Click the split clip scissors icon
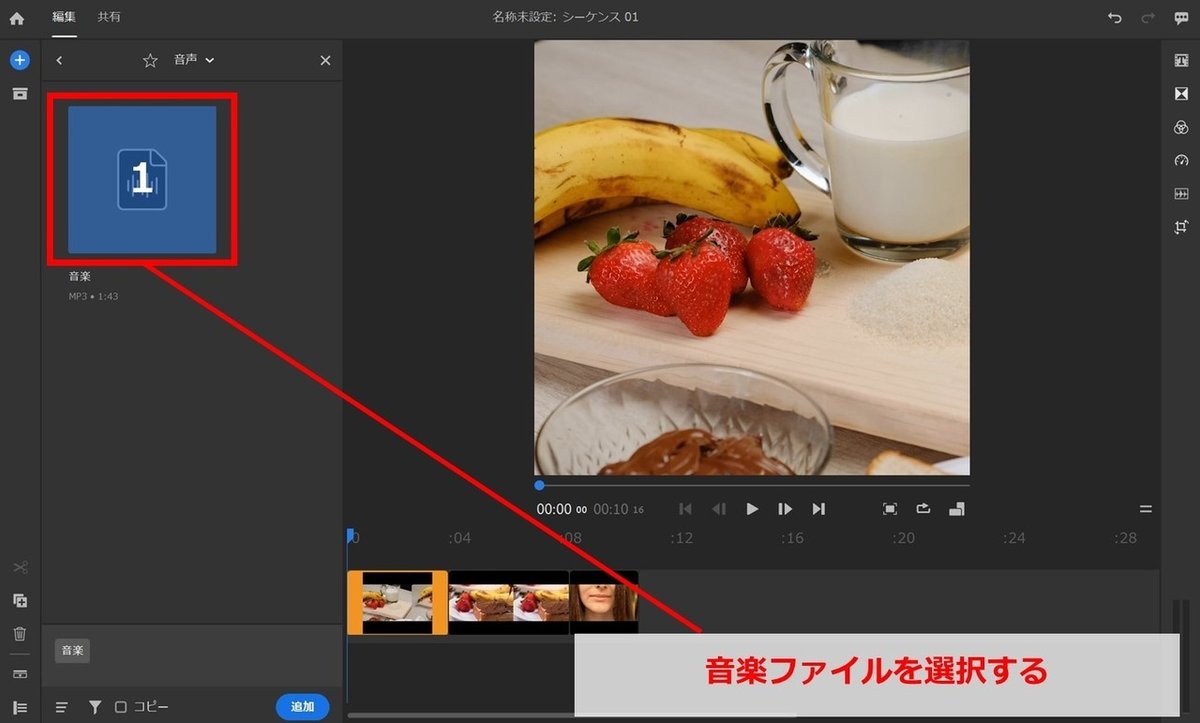 (x=20, y=568)
